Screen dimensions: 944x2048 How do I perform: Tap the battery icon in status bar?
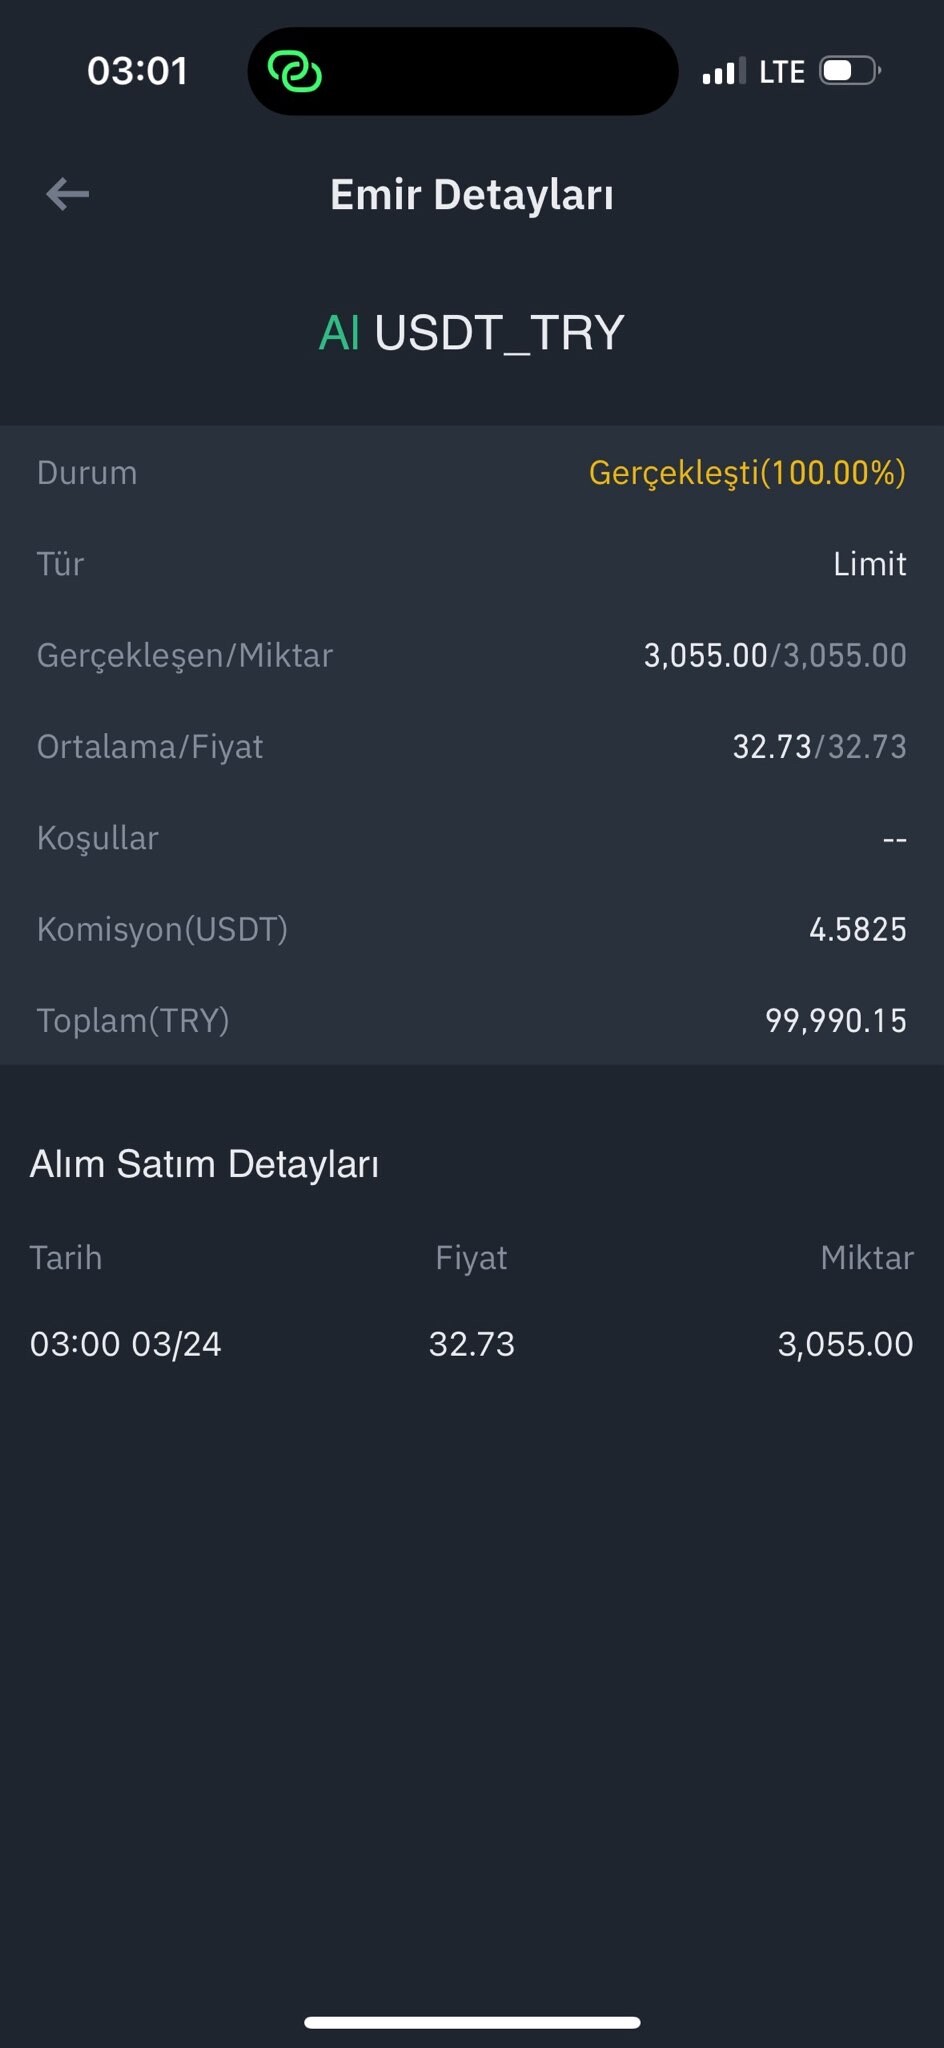(x=850, y=71)
